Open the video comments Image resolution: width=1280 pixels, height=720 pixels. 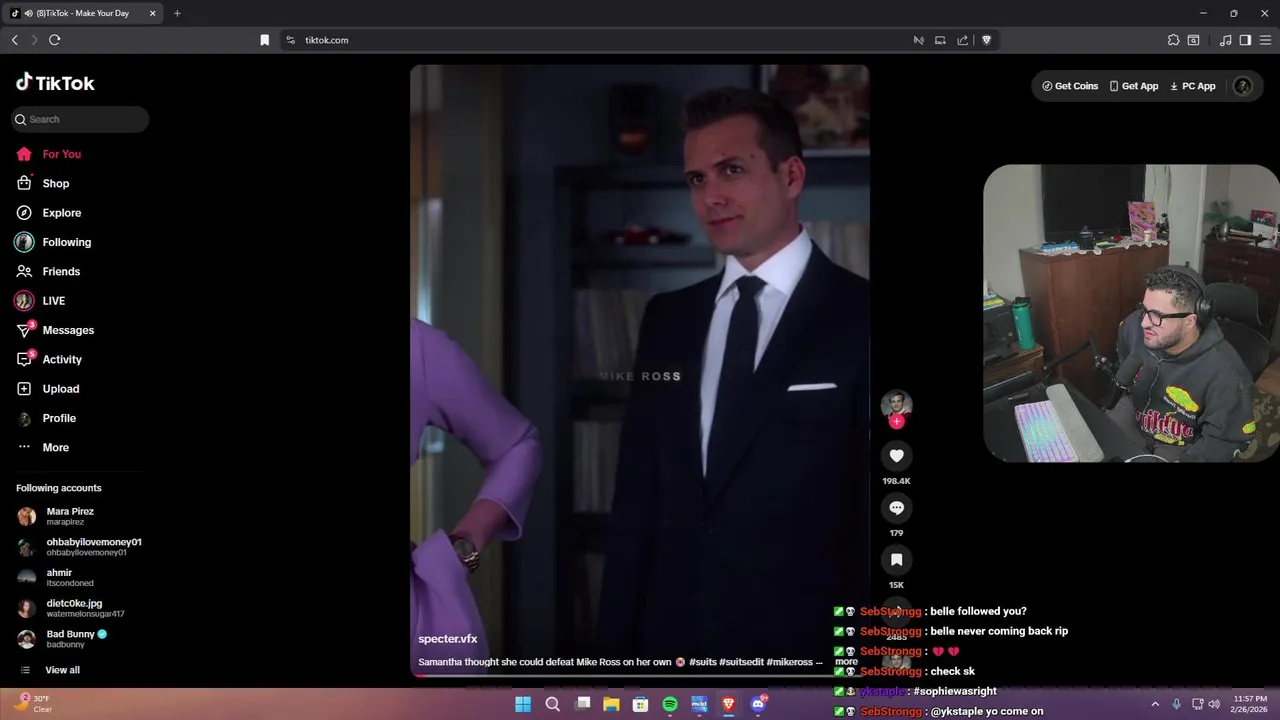[896, 508]
